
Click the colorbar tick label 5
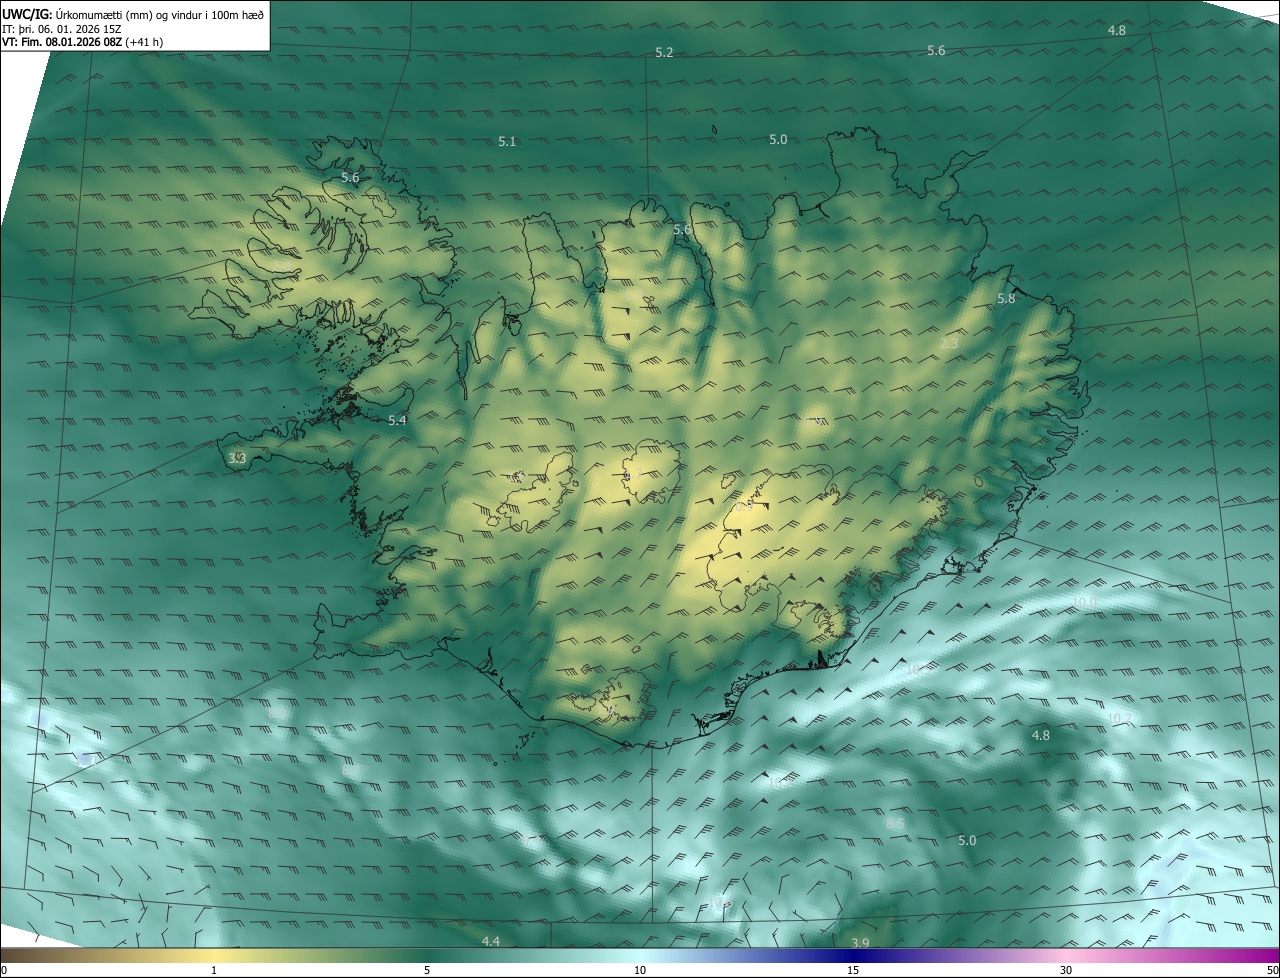[x=427, y=970]
